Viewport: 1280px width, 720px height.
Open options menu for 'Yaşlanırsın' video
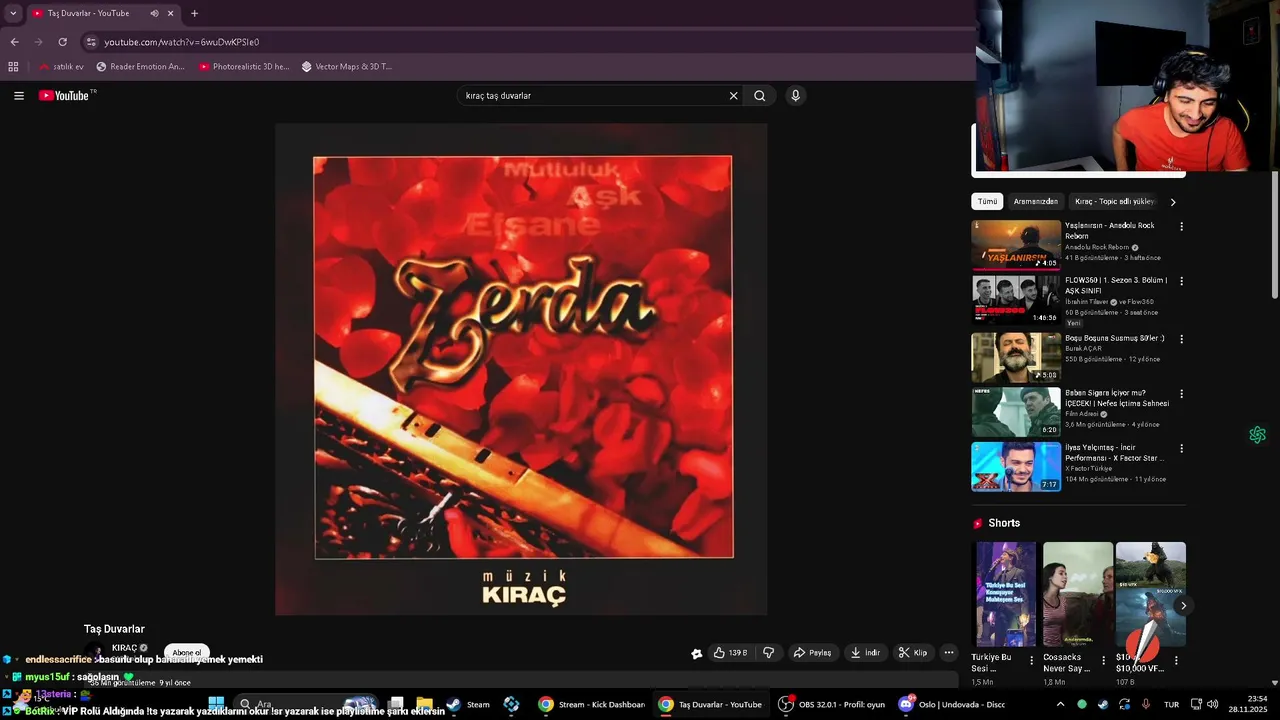pyautogui.click(x=1181, y=227)
